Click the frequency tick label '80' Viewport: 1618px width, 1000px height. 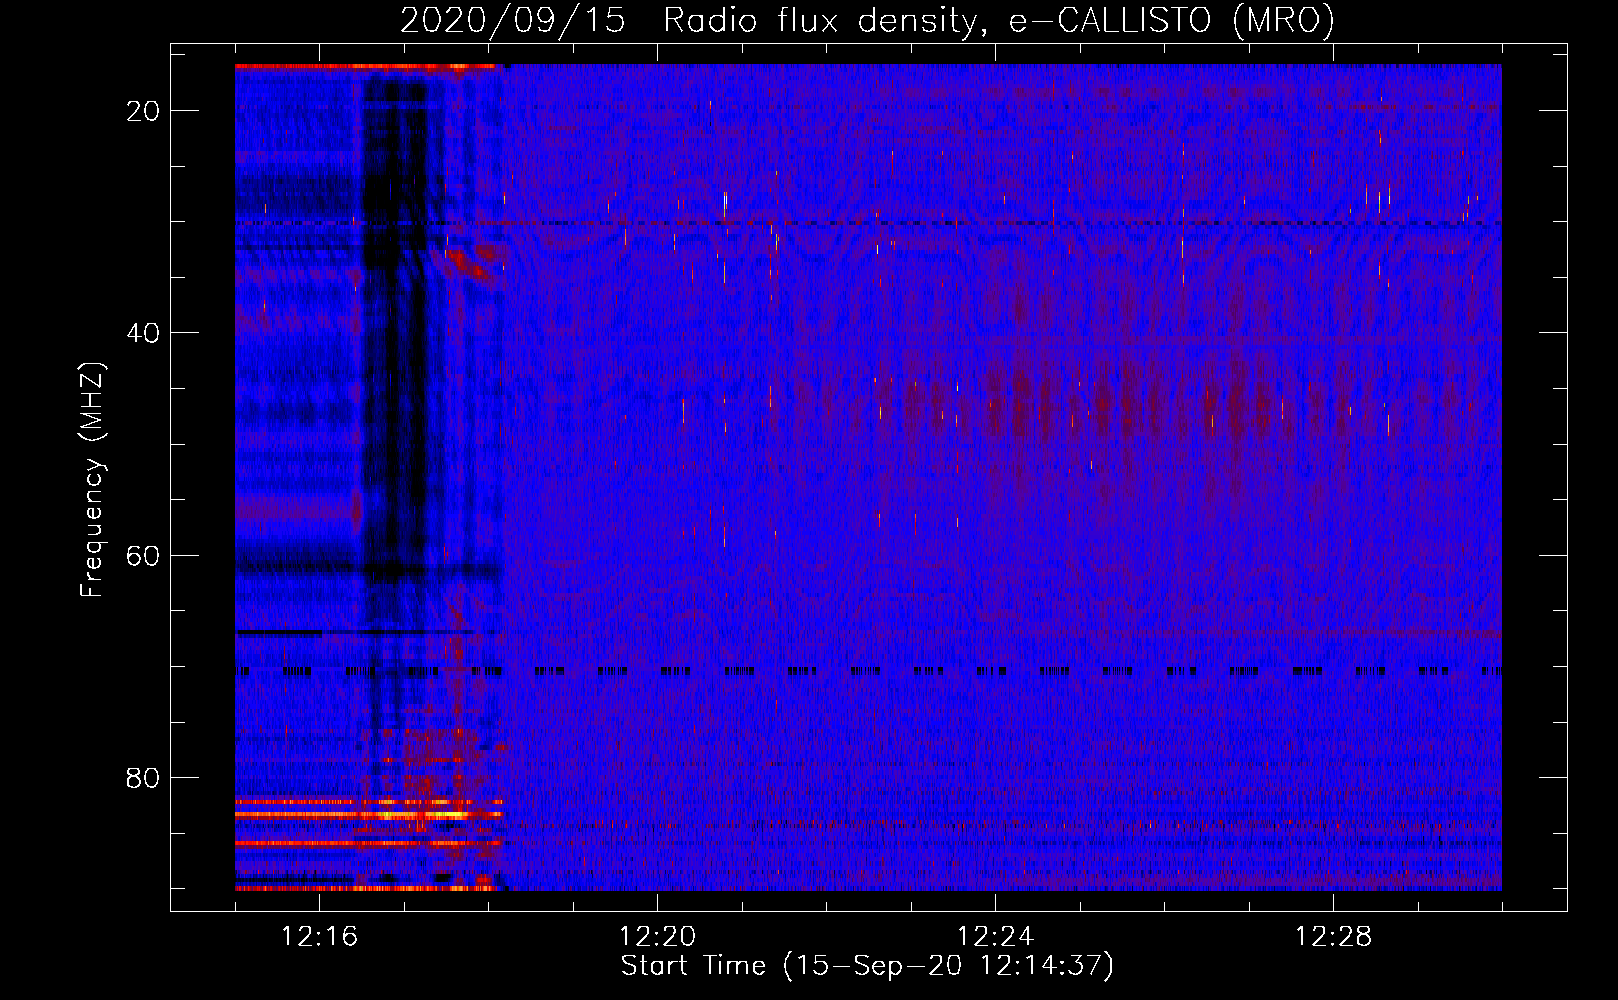pyautogui.click(x=143, y=777)
